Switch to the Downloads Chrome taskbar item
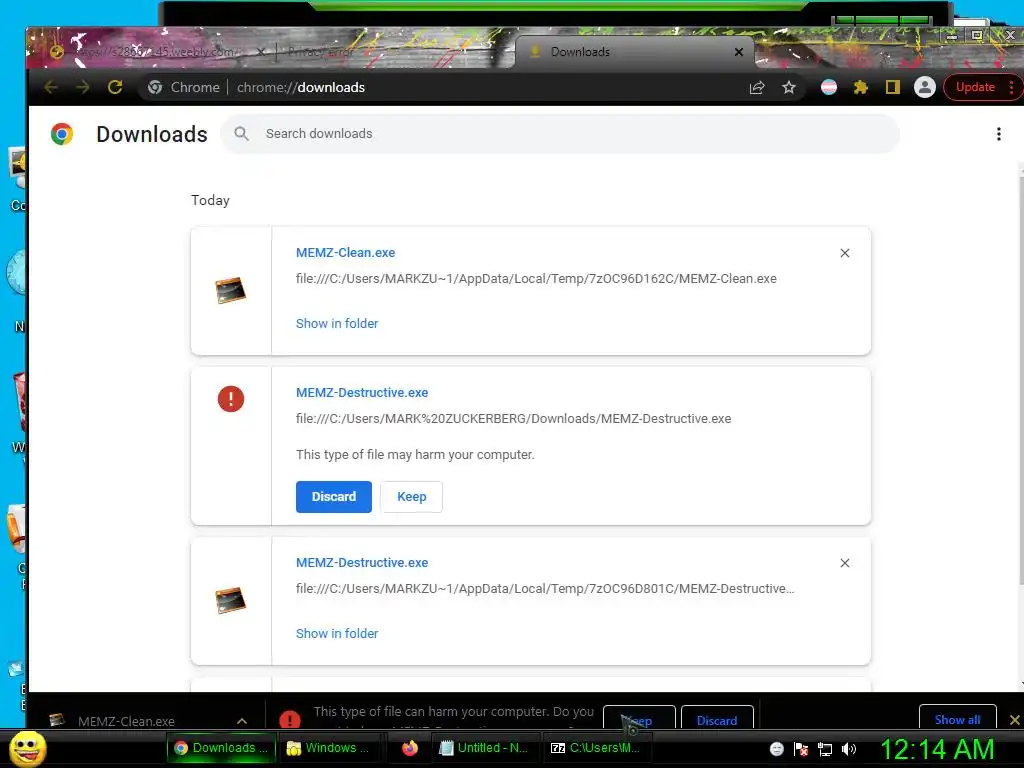The width and height of the screenshot is (1024, 768). 221,748
